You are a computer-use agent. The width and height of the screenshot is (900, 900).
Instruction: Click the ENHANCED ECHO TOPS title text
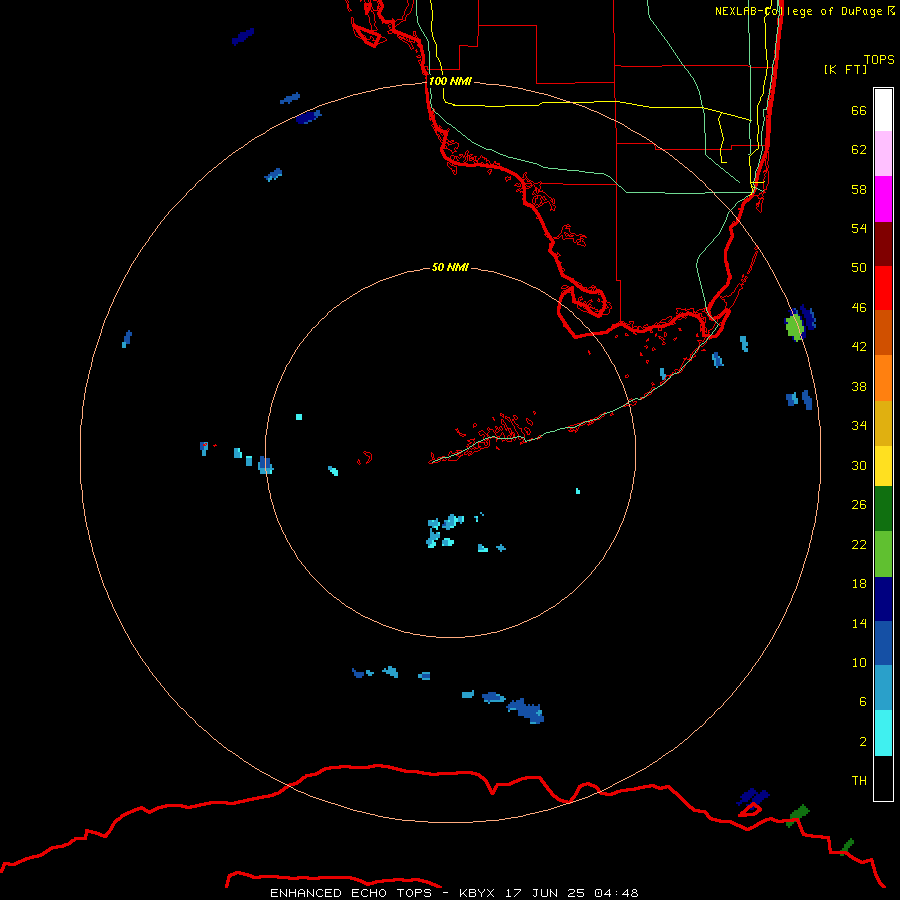pyautogui.click(x=351, y=893)
